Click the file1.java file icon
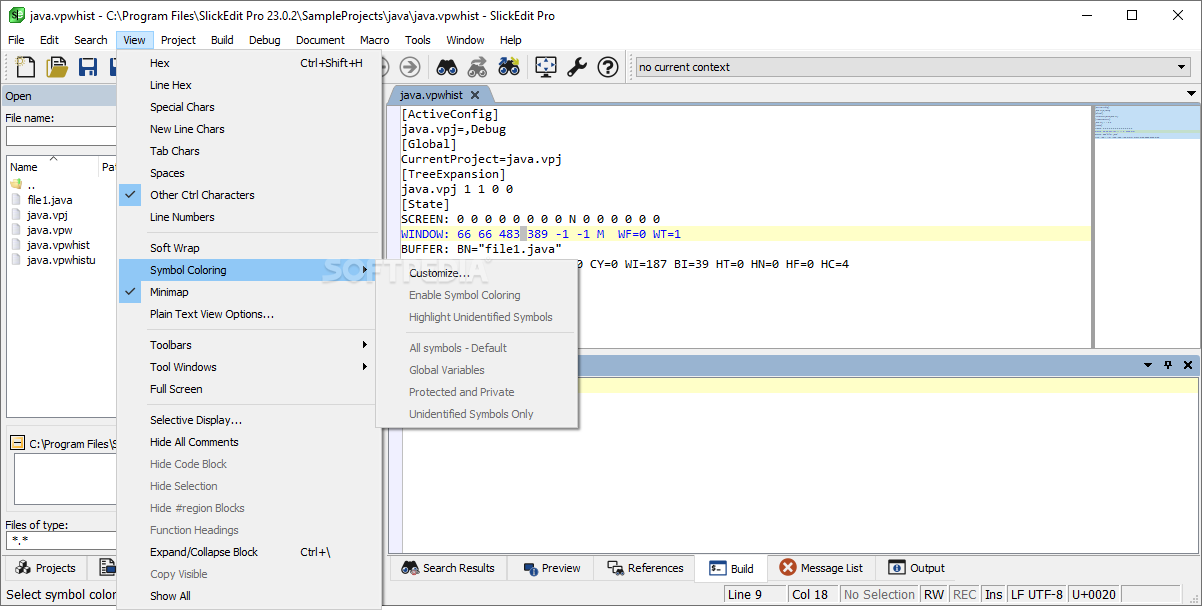The width and height of the screenshot is (1202, 610). pos(16,200)
